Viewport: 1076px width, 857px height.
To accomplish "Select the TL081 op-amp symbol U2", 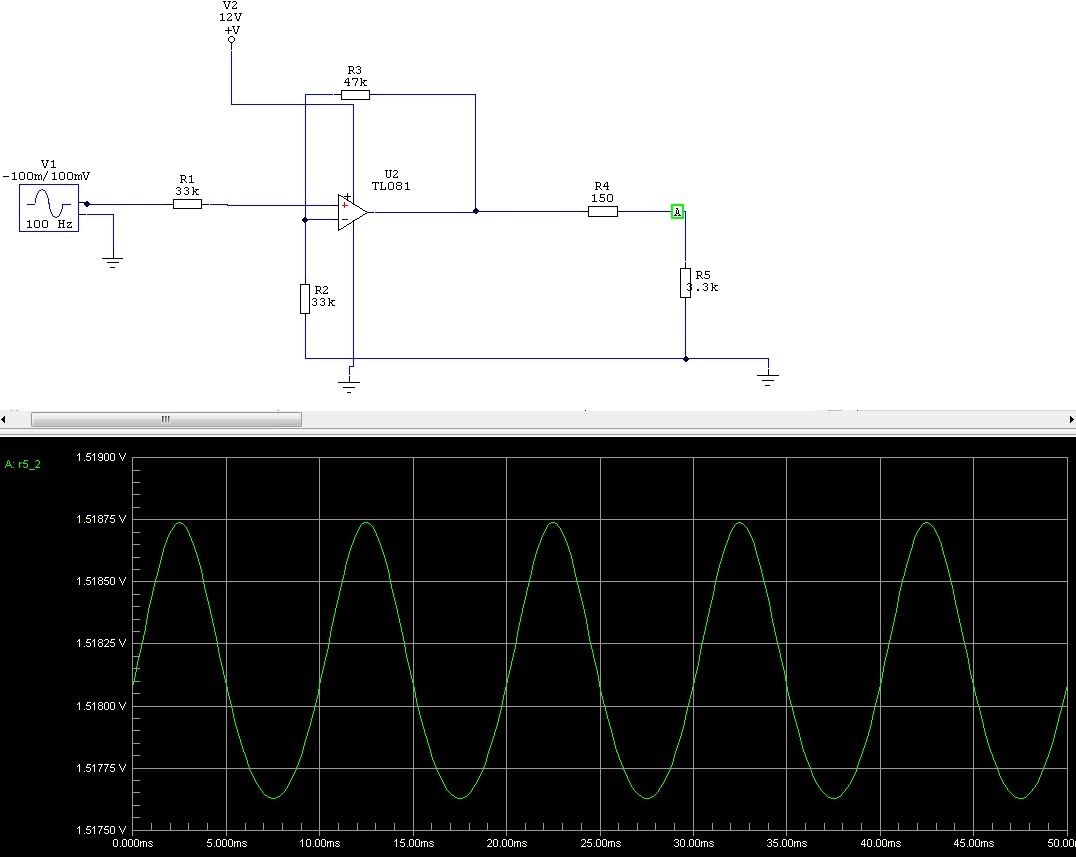I will [353, 212].
